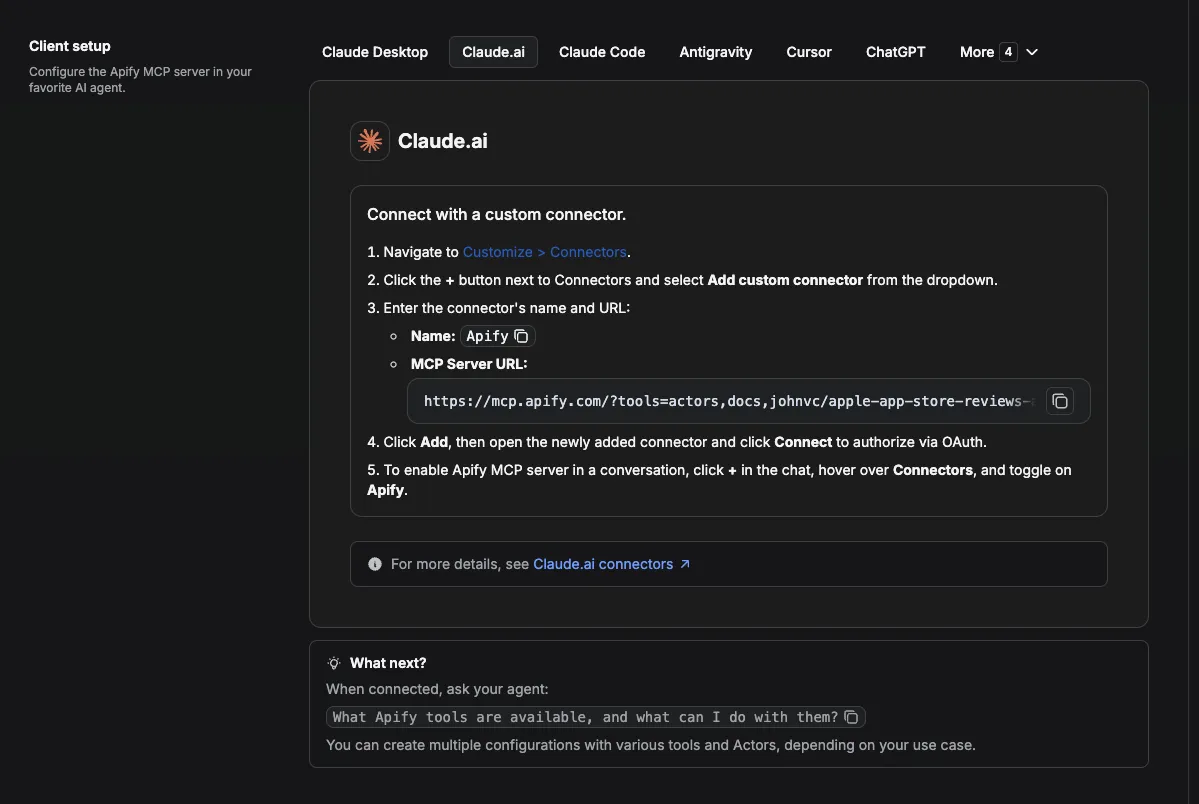This screenshot has height=804, width=1199.
Task: Click the "MCP Server URL:" label
Action: 469,364
